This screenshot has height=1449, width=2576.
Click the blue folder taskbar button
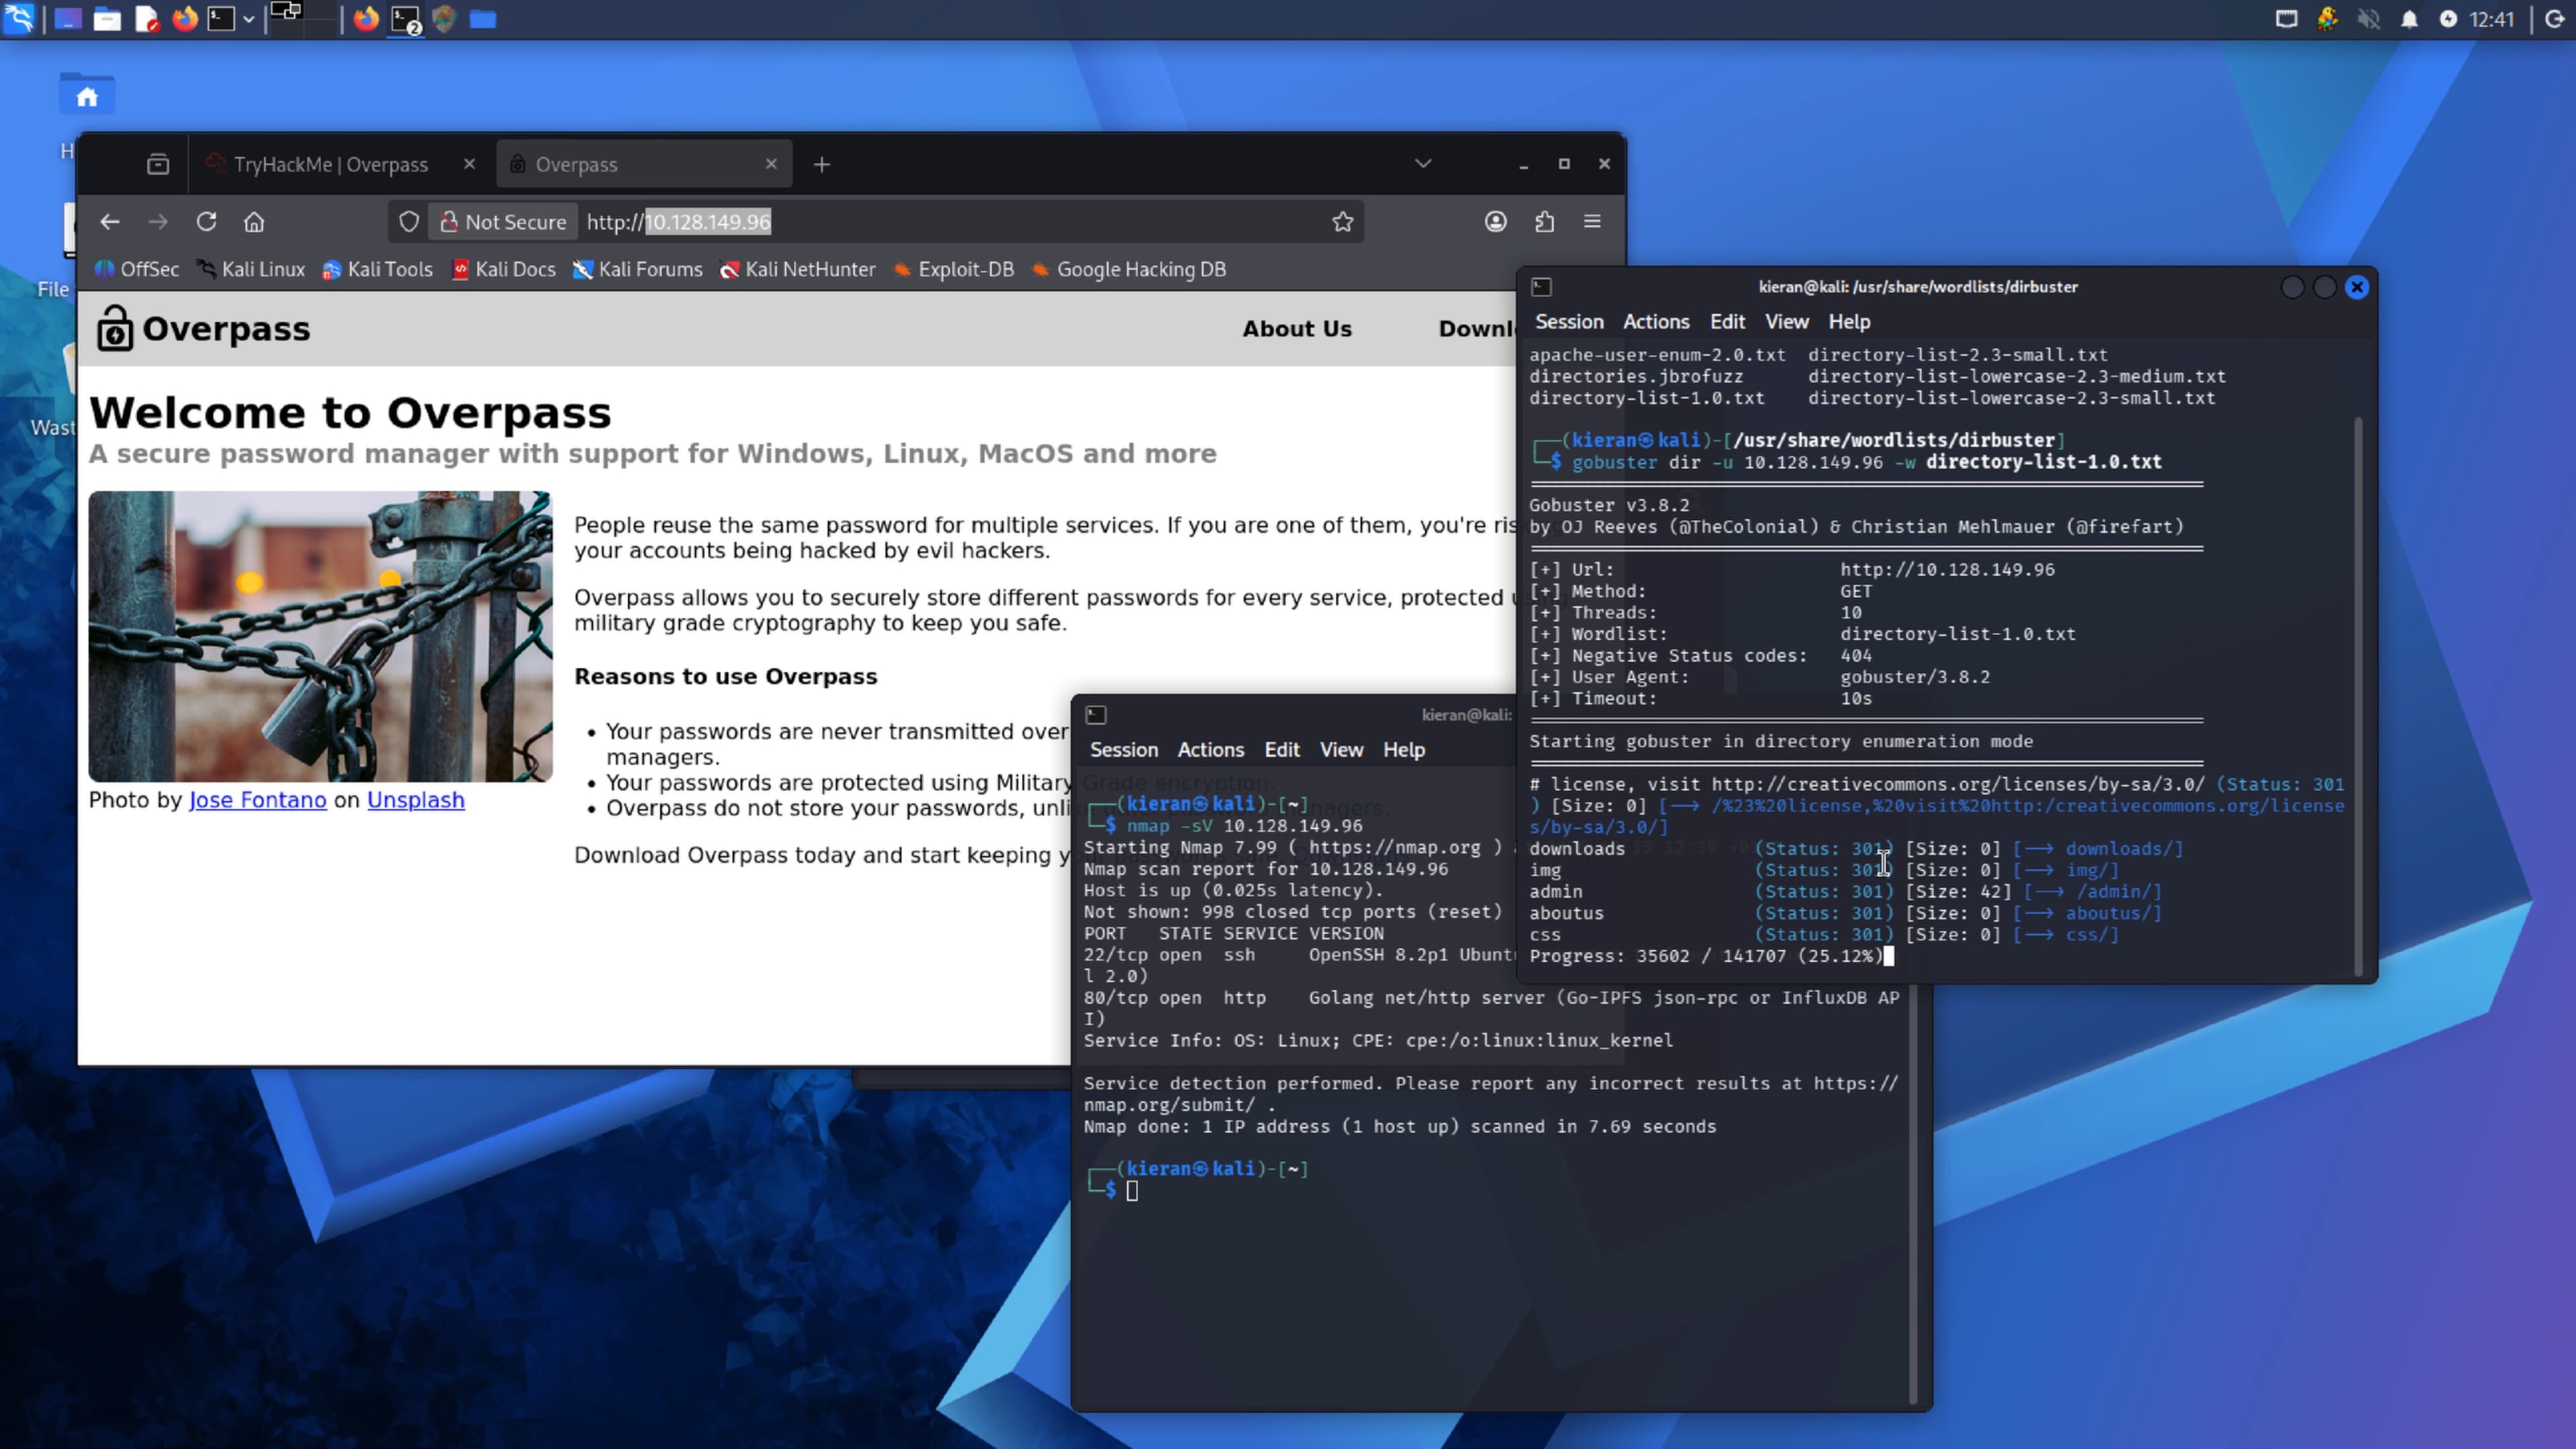pyautogui.click(x=483, y=19)
